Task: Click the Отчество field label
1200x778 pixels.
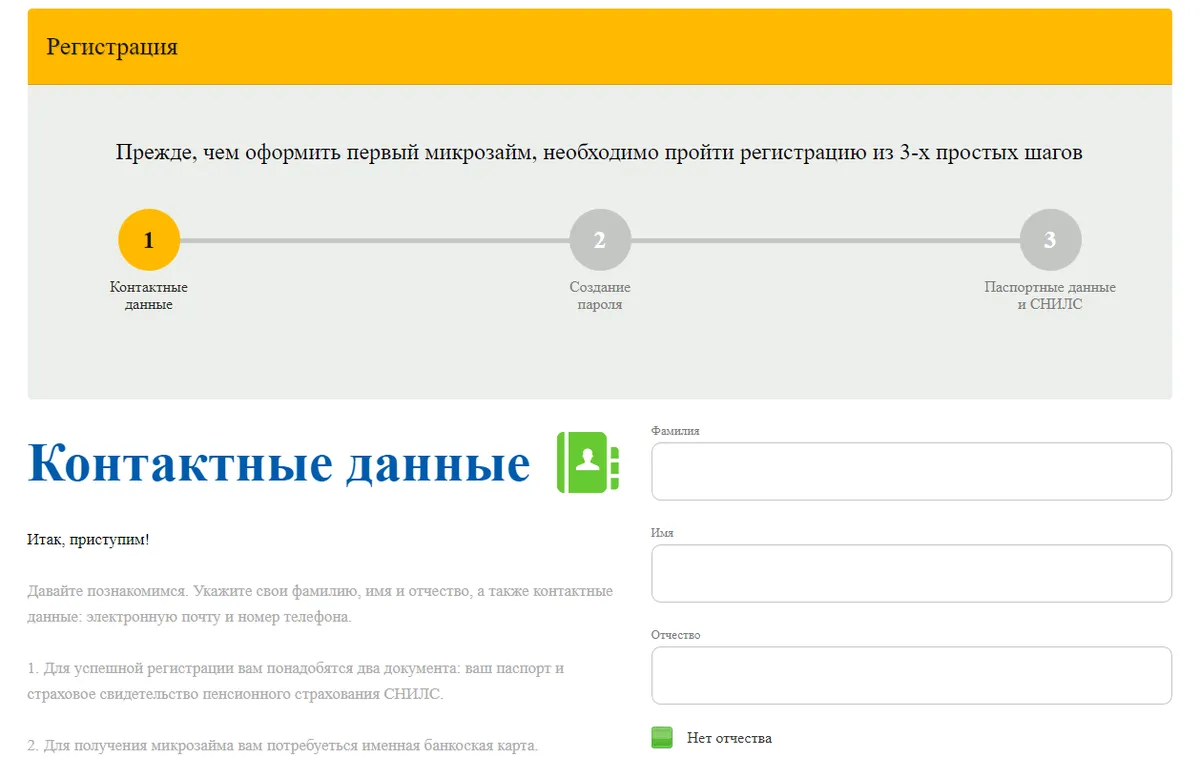Action: pyautogui.click(x=676, y=635)
